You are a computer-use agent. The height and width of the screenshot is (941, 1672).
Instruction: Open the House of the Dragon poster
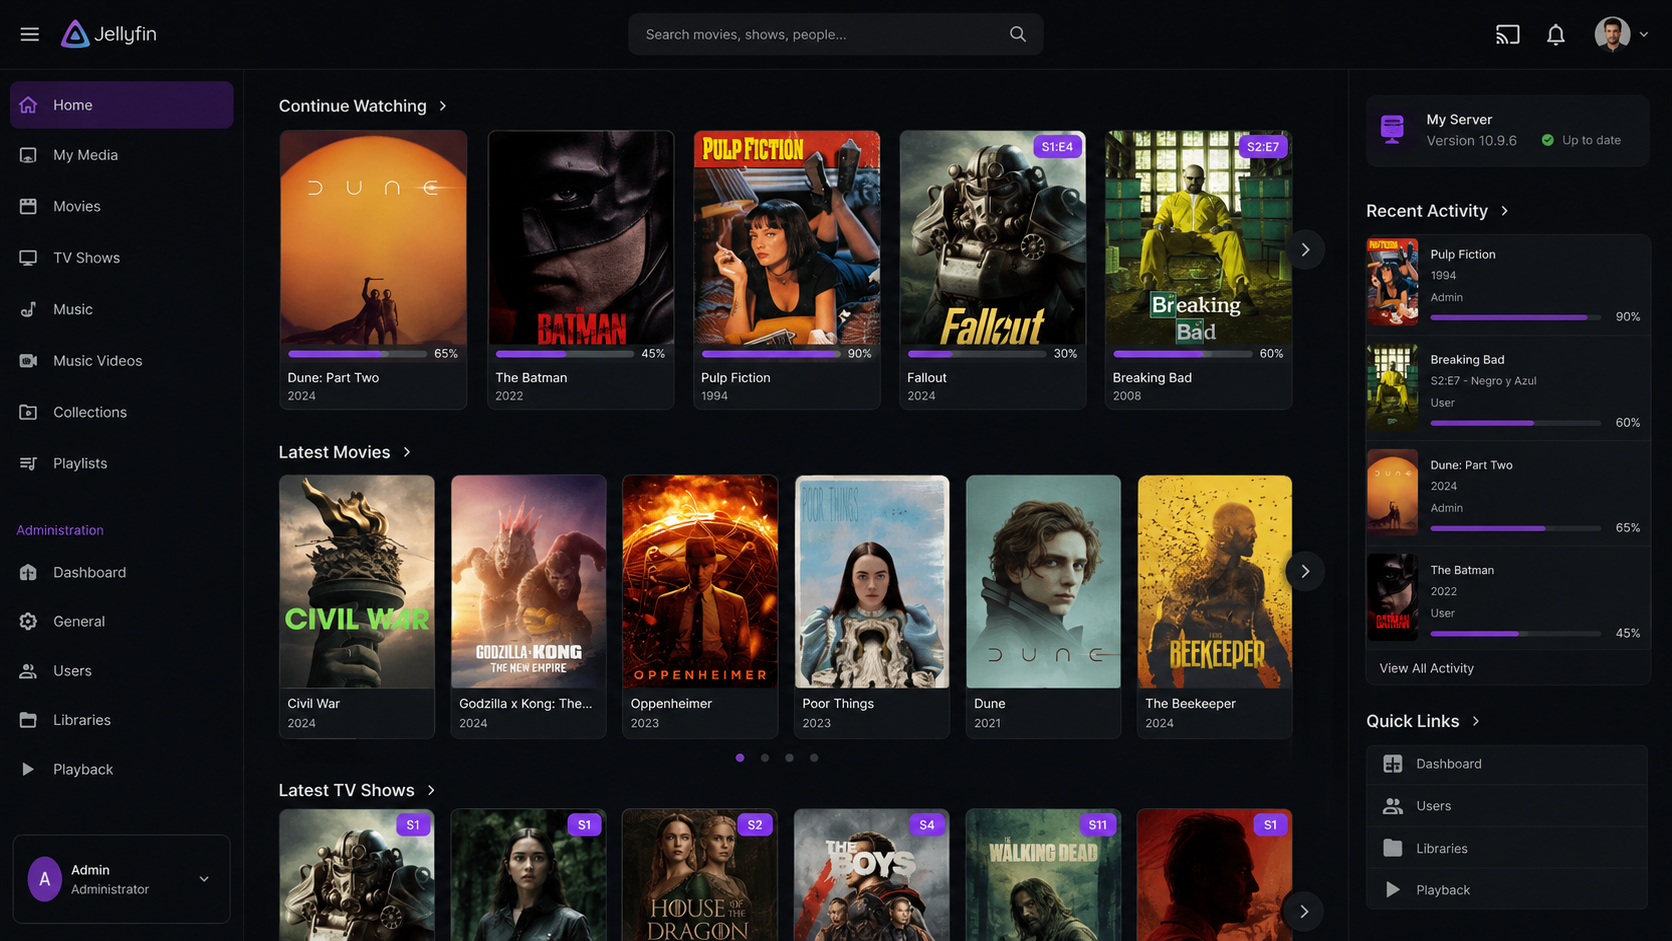(x=700, y=875)
